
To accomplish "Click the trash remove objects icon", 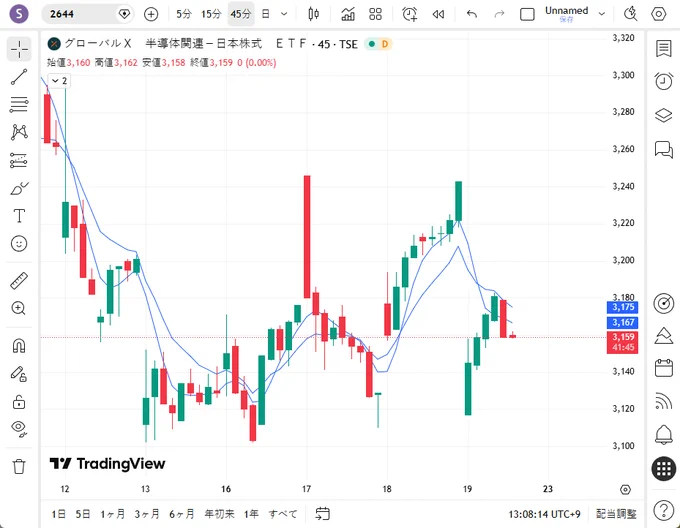I will pyautogui.click(x=19, y=466).
